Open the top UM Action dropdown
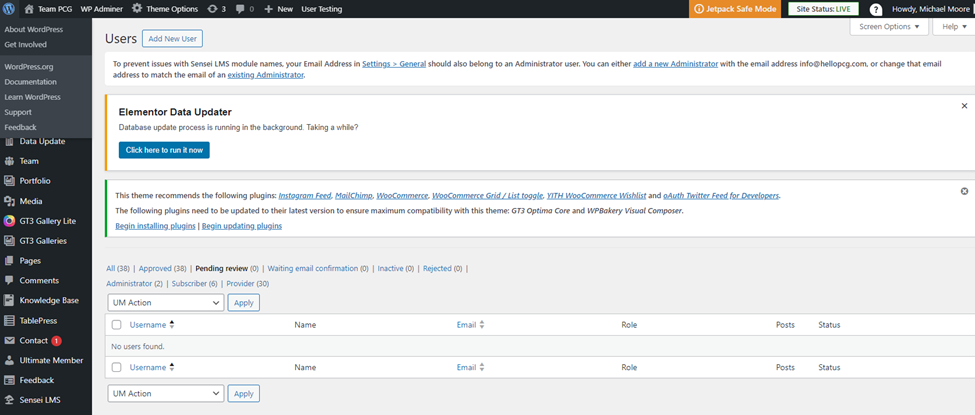 tap(165, 302)
